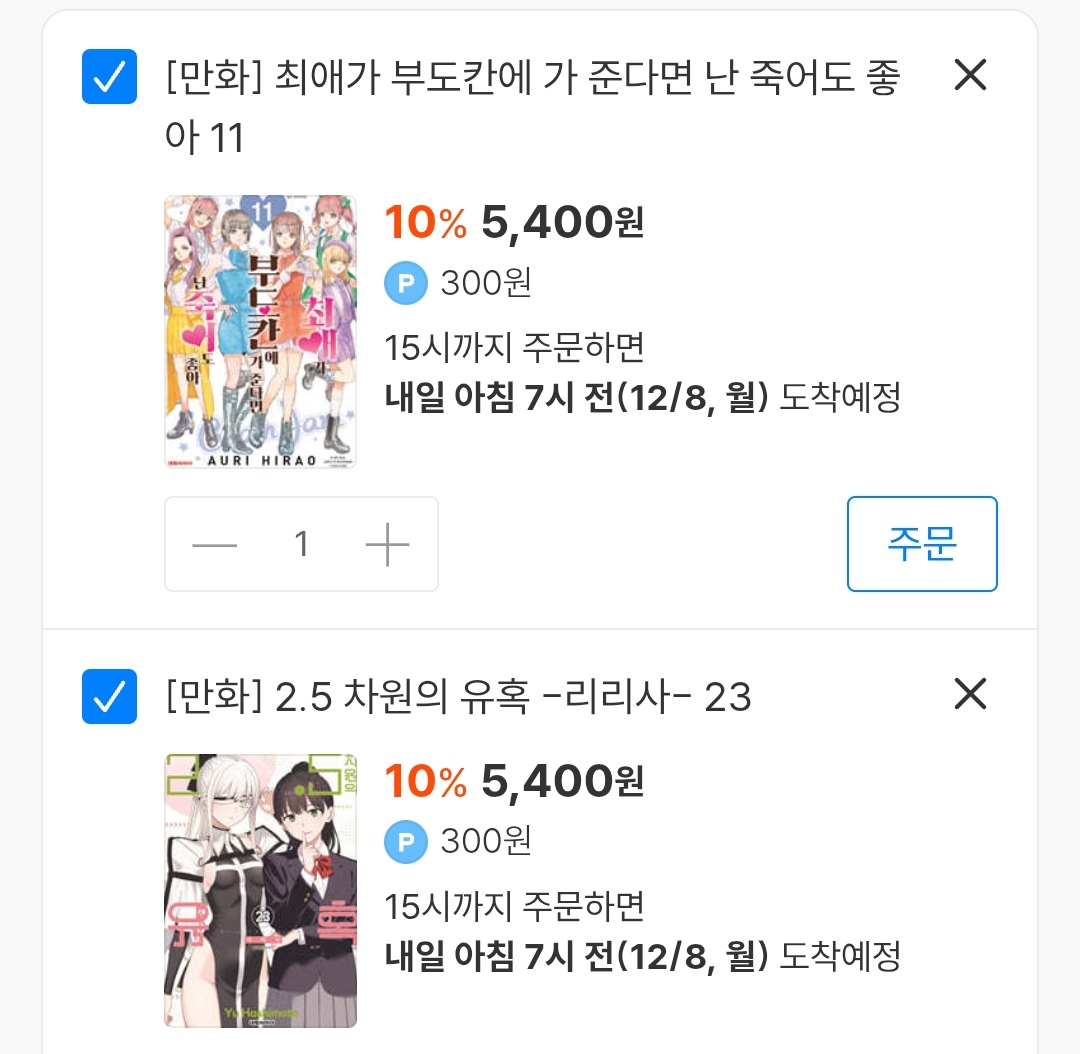Viewport: 1080px width, 1054px height.
Task: Click the P point icon for 리리사 item
Action: [x=405, y=842]
